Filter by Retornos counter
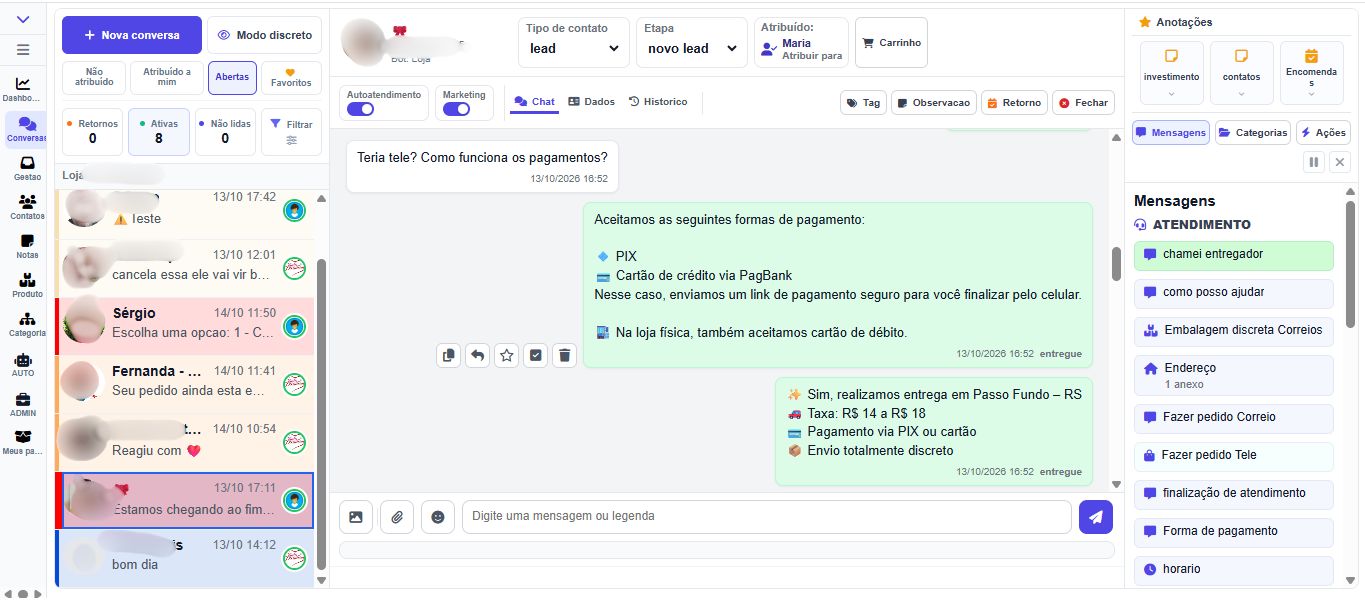1365x600 pixels. pos(93,132)
